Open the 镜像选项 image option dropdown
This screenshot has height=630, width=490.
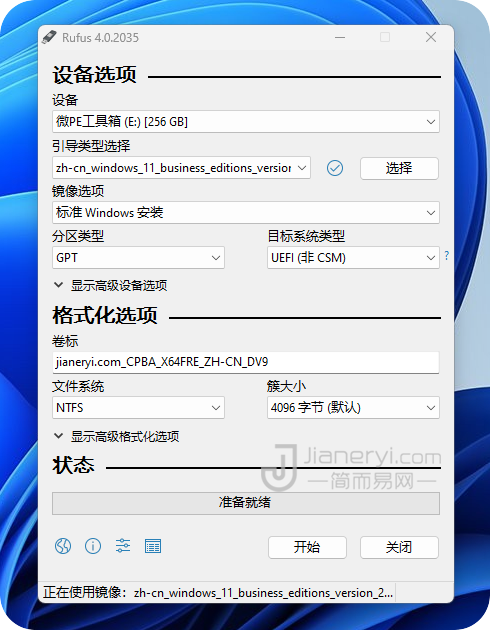point(246,212)
